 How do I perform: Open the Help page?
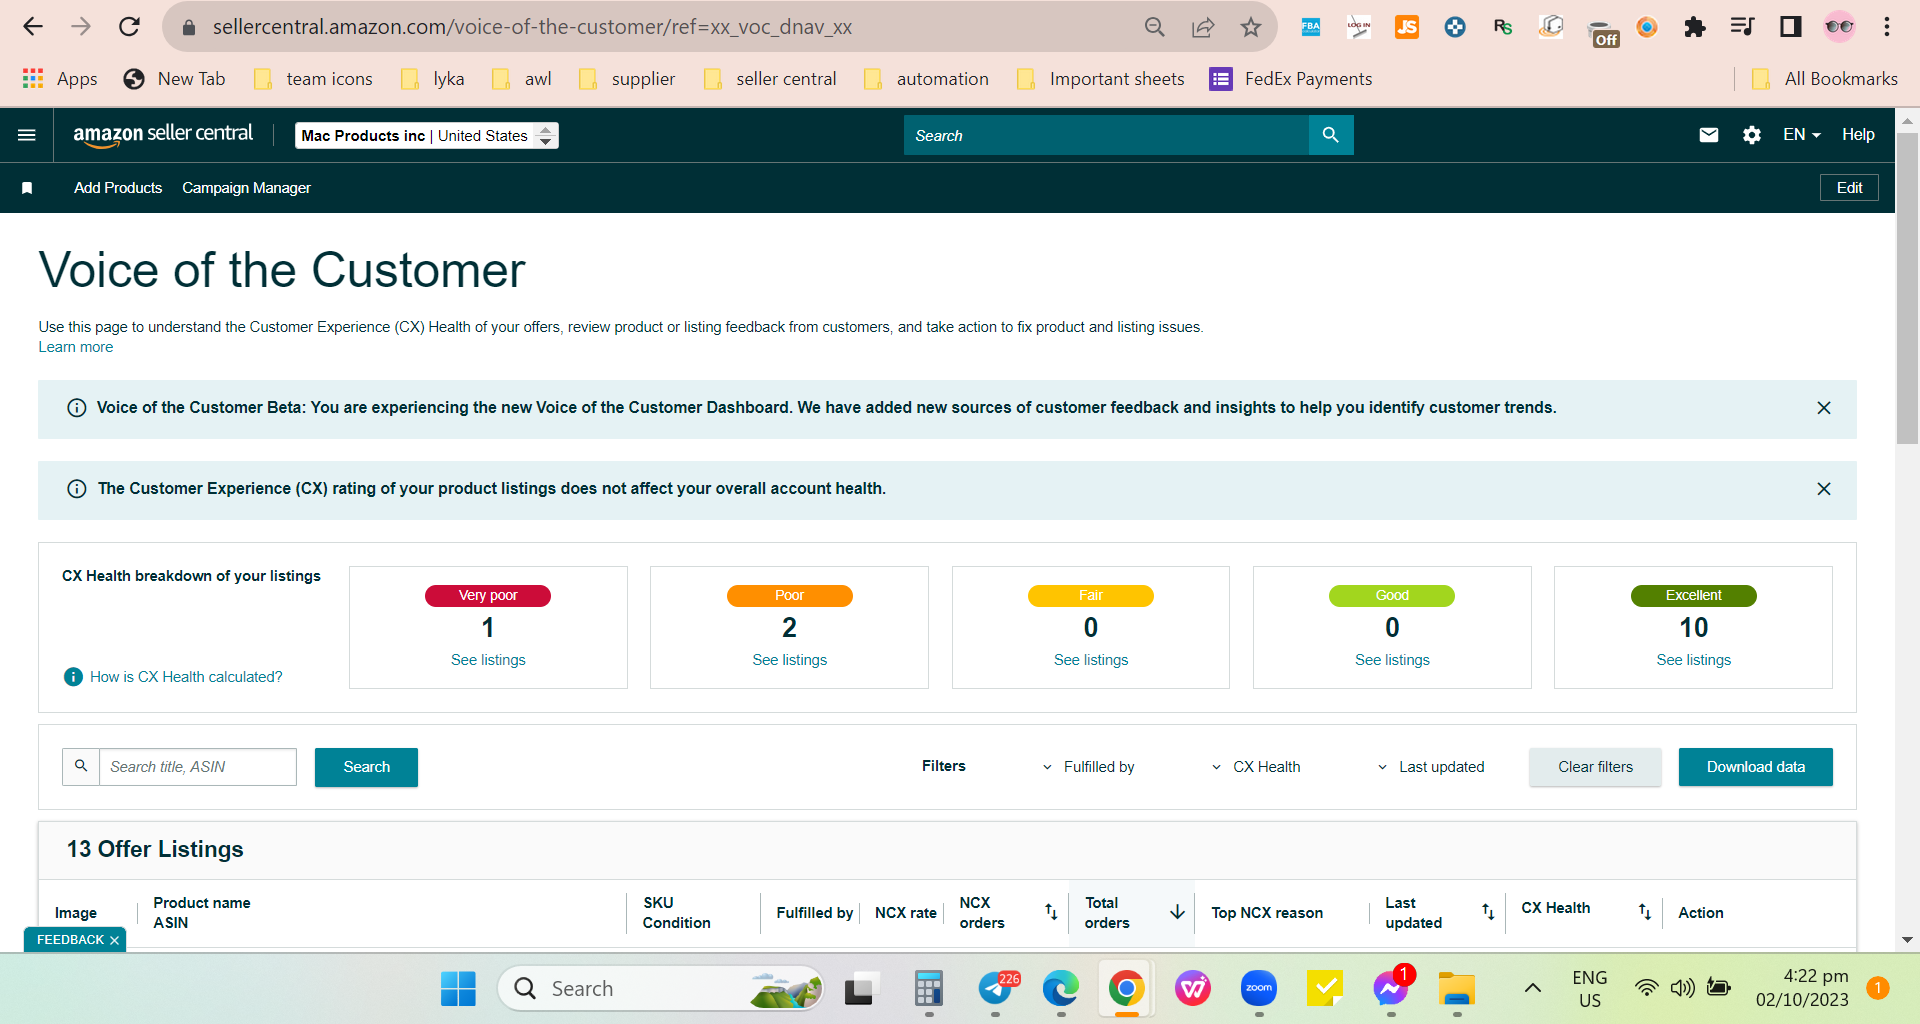[x=1858, y=135]
